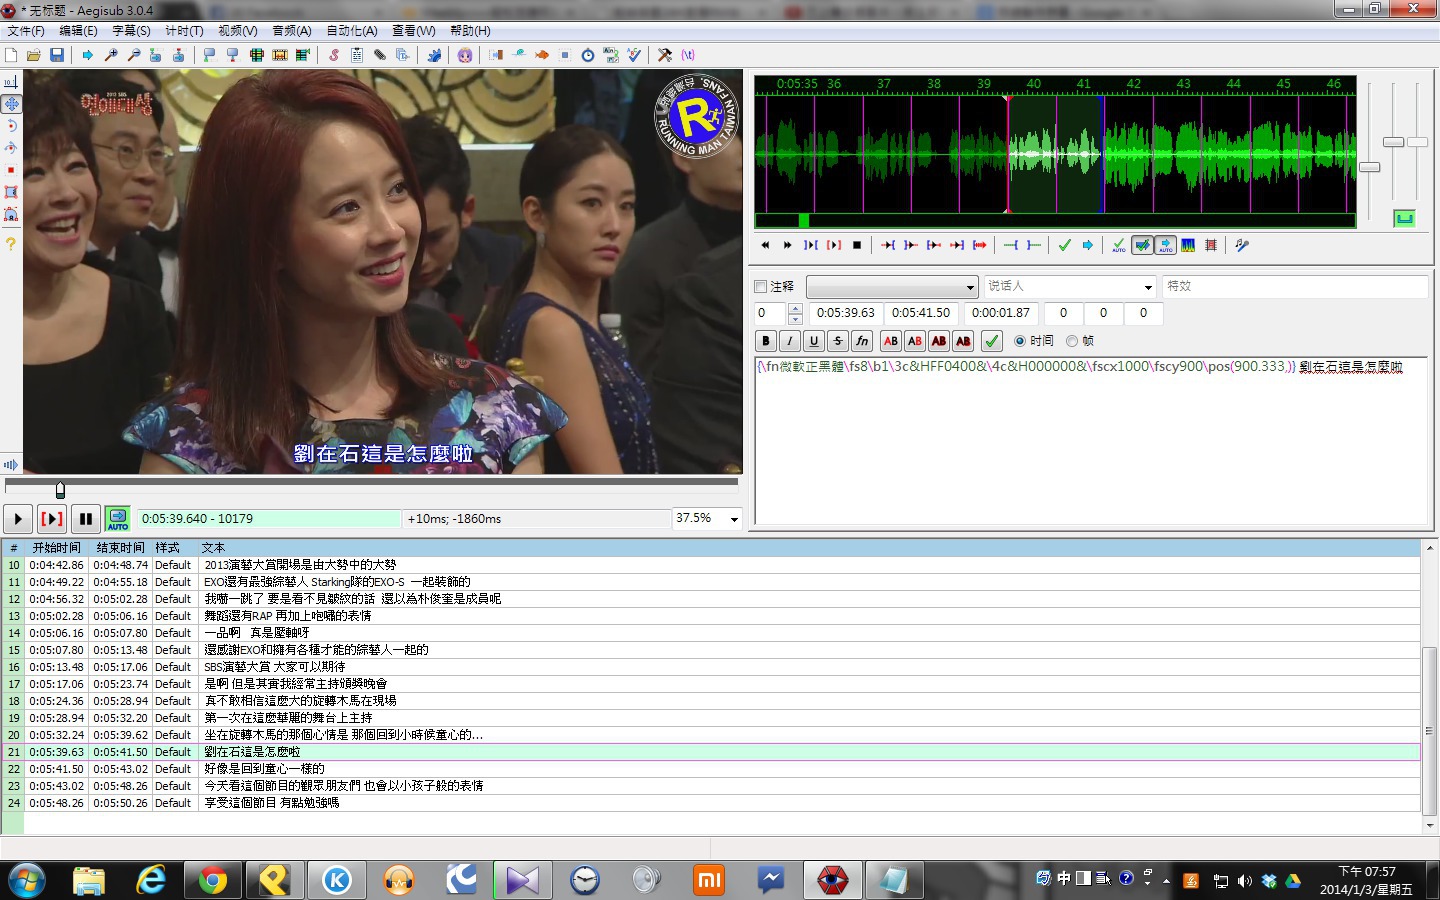The height and width of the screenshot is (900, 1440).
Task: Play the video with the play button
Action: coord(17,519)
